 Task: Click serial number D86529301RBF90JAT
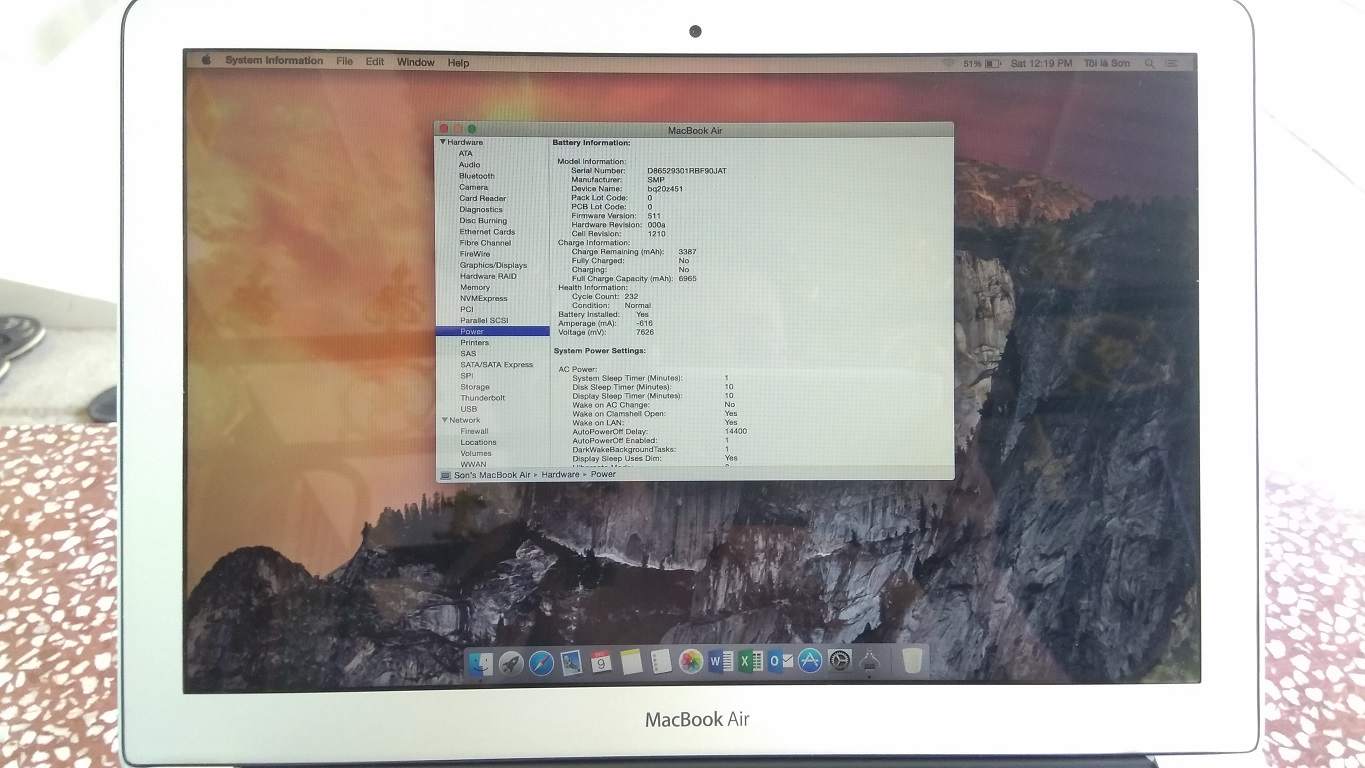(687, 171)
